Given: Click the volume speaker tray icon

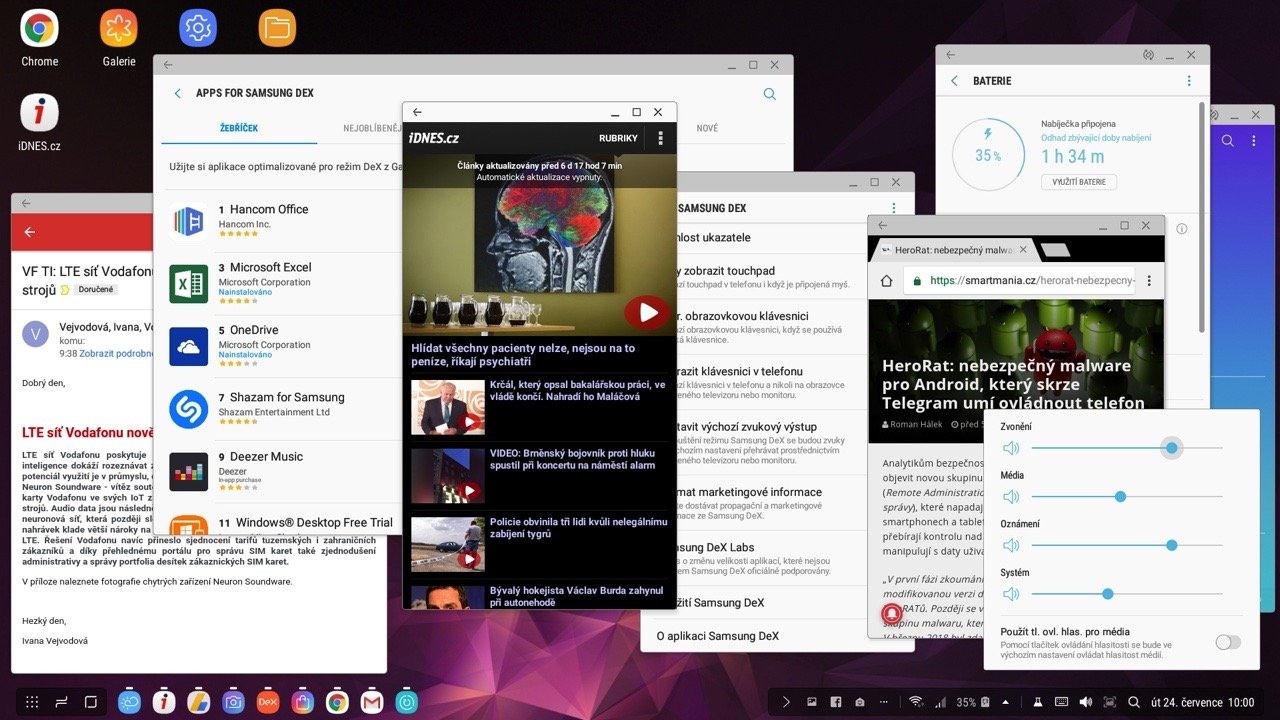Looking at the screenshot, I should pos(1086,702).
